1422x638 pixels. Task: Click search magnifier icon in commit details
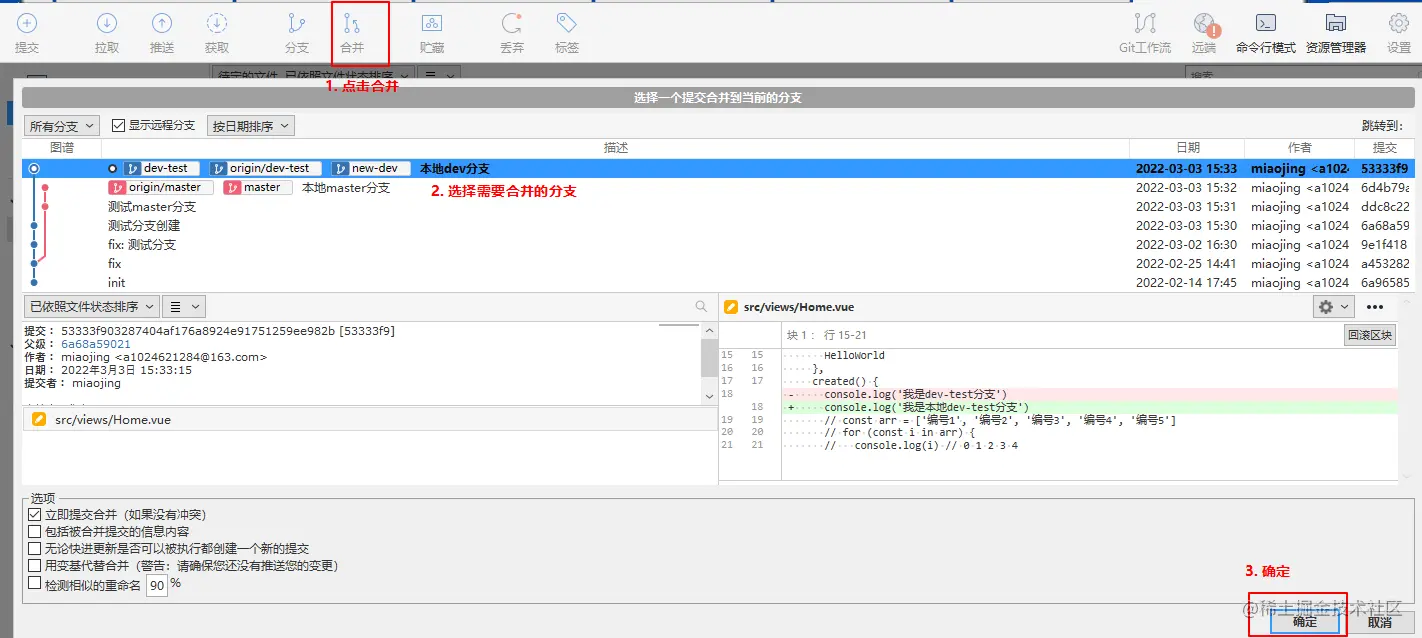coord(702,306)
